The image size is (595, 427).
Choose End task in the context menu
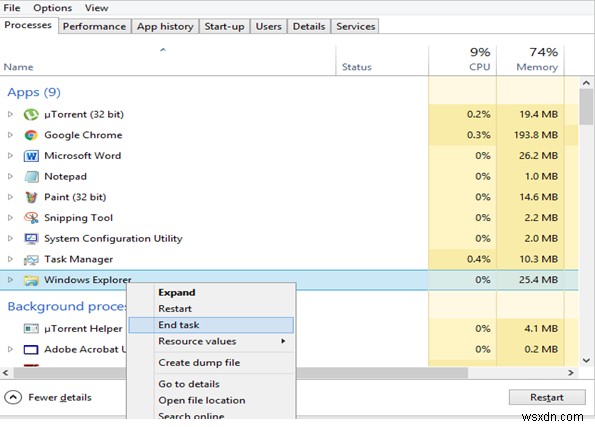tap(211, 325)
